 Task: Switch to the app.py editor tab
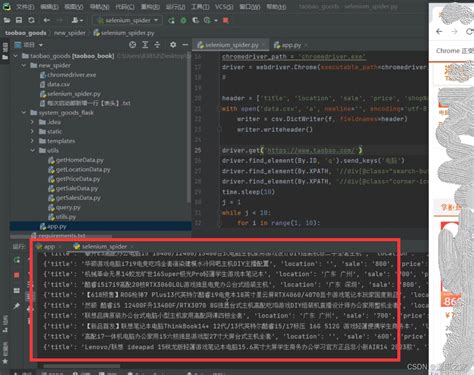[x=288, y=45]
